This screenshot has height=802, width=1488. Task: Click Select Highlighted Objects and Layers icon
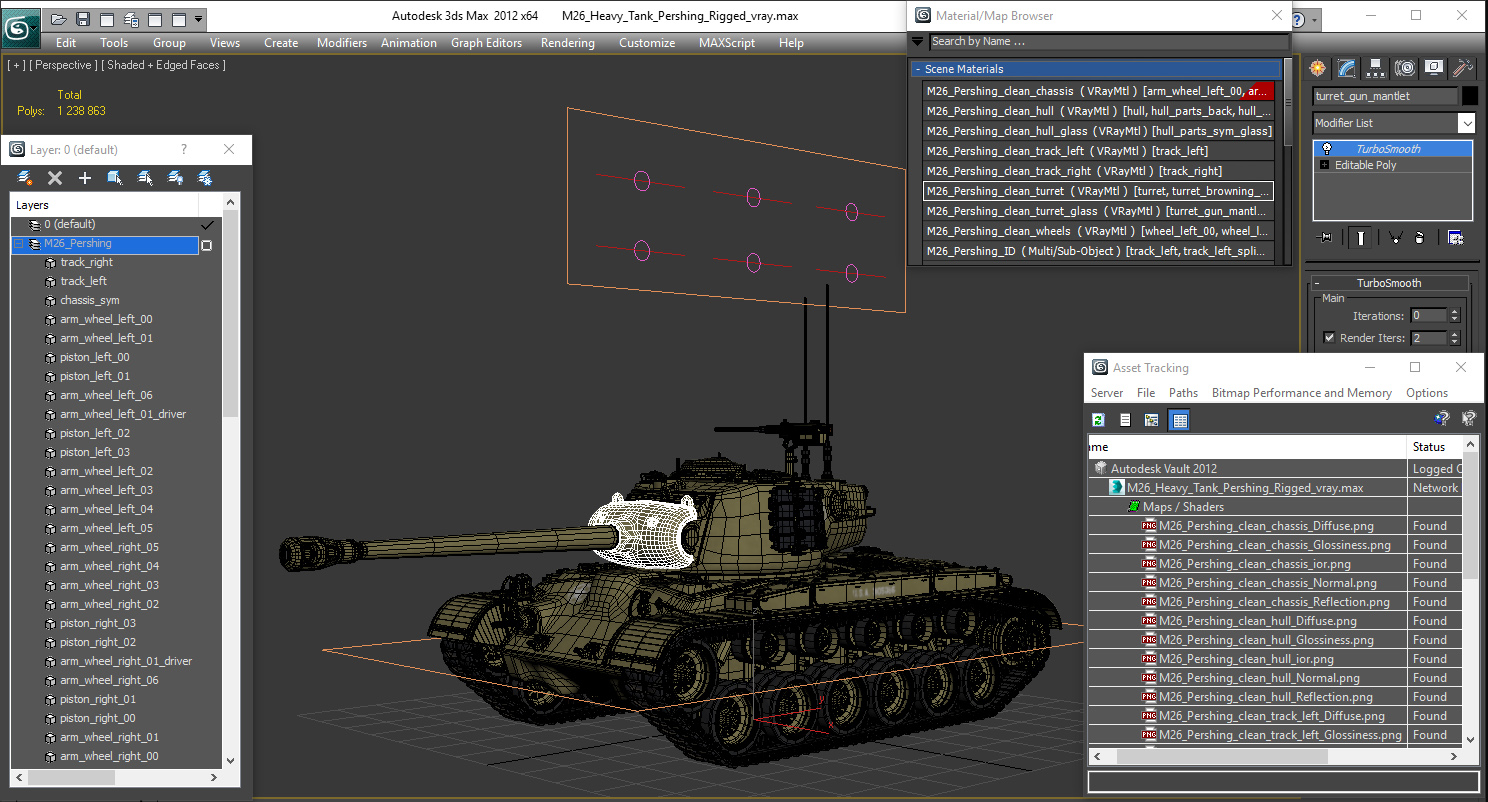point(115,178)
